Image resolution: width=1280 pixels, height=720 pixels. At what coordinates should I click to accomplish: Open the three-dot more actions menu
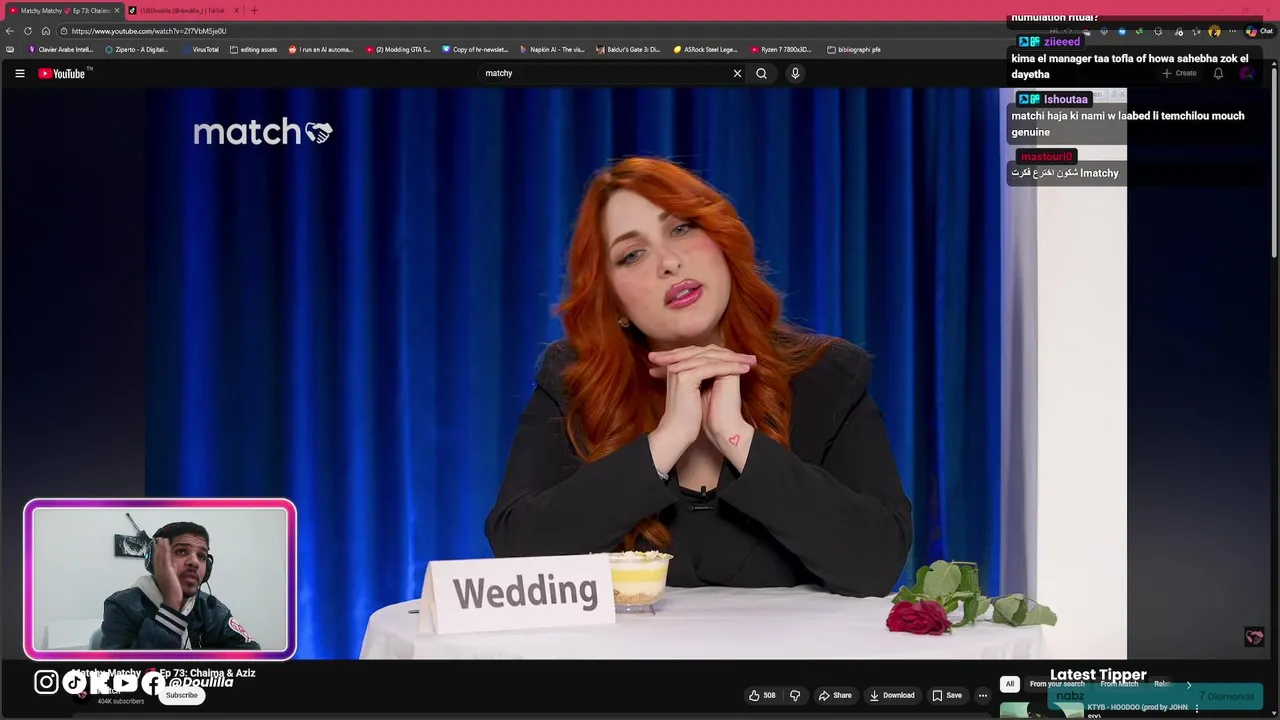(x=983, y=695)
